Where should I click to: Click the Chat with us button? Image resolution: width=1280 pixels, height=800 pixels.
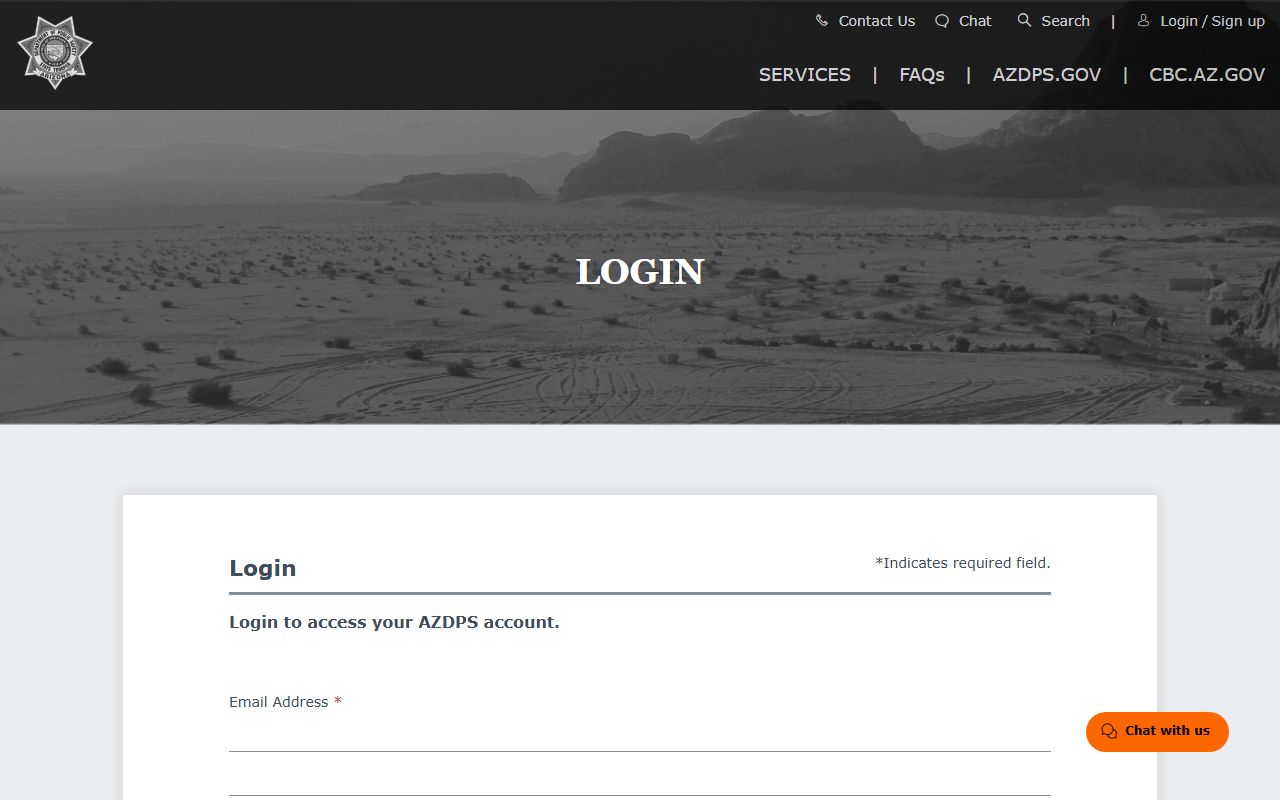(x=1157, y=731)
